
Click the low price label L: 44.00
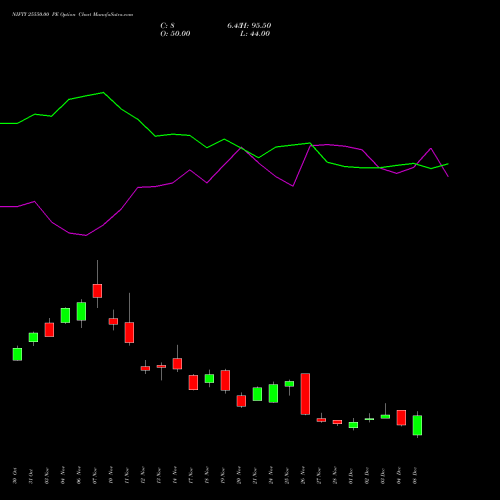pos(255,34)
